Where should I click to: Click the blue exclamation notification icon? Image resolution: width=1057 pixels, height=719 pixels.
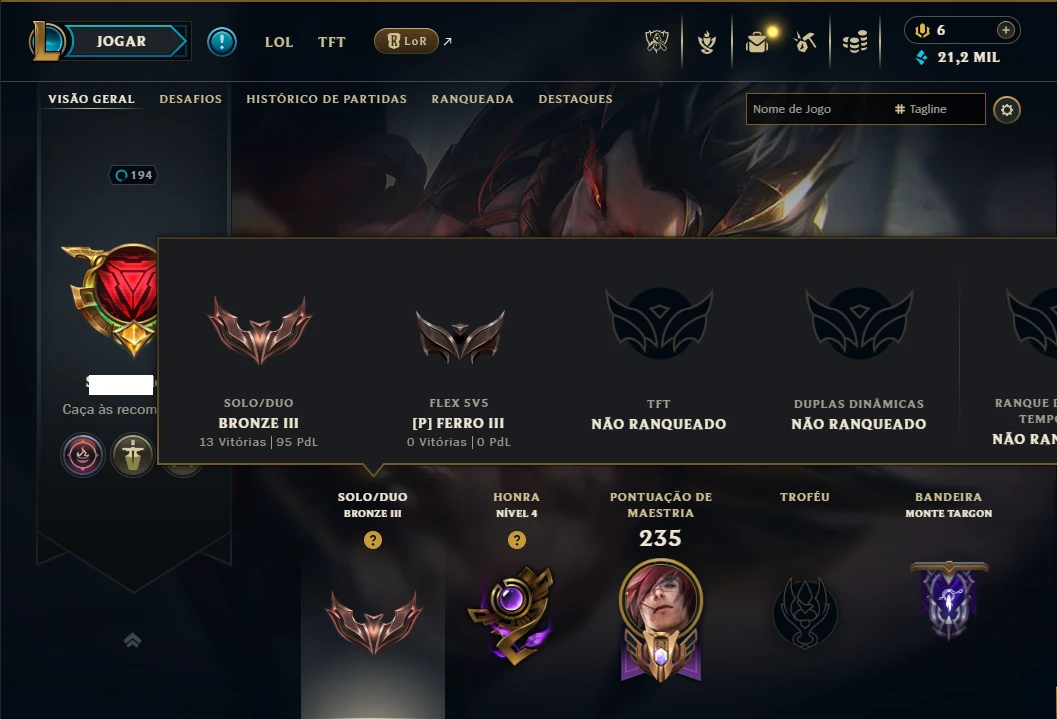(x=222, y=42)
